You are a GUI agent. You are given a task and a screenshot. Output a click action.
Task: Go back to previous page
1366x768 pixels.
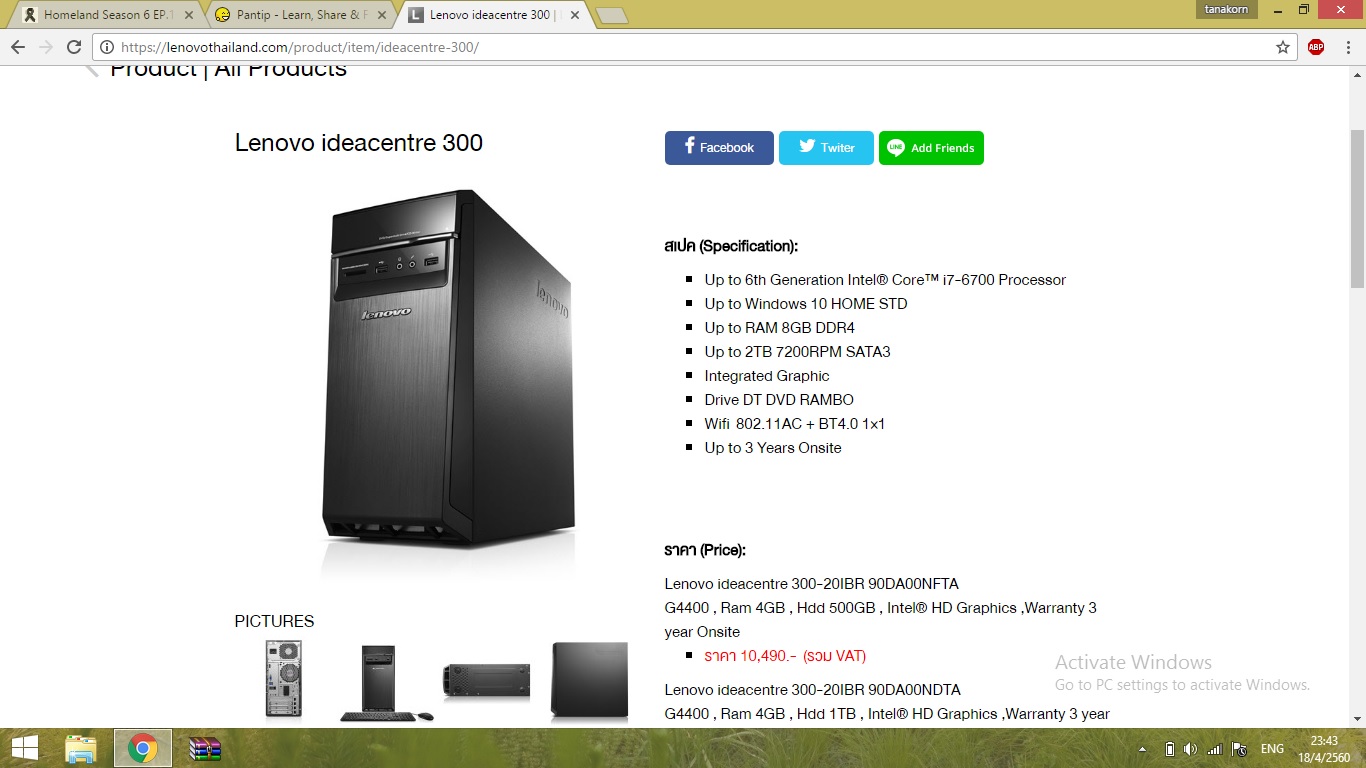click(x=18, y=47)
